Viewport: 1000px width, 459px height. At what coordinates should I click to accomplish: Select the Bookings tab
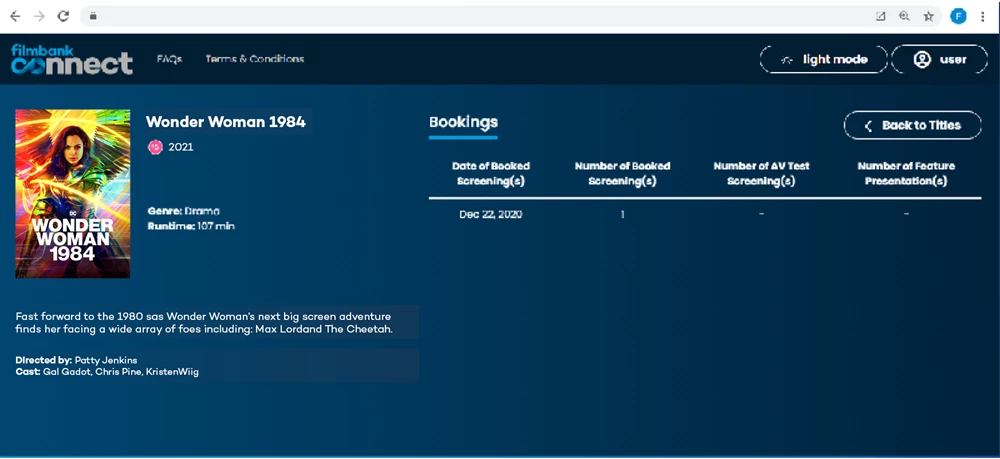[463, 122]
